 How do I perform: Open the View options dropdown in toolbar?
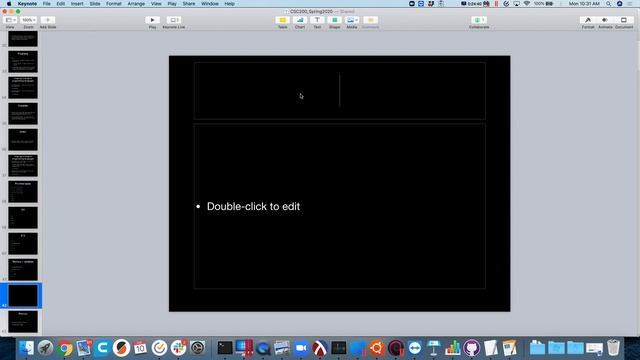pos(10,20)
